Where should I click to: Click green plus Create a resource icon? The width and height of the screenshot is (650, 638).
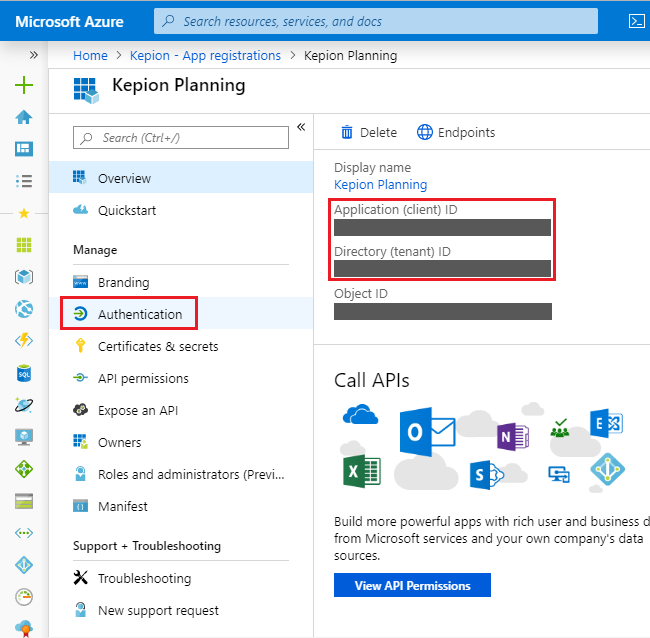point(24,85)
